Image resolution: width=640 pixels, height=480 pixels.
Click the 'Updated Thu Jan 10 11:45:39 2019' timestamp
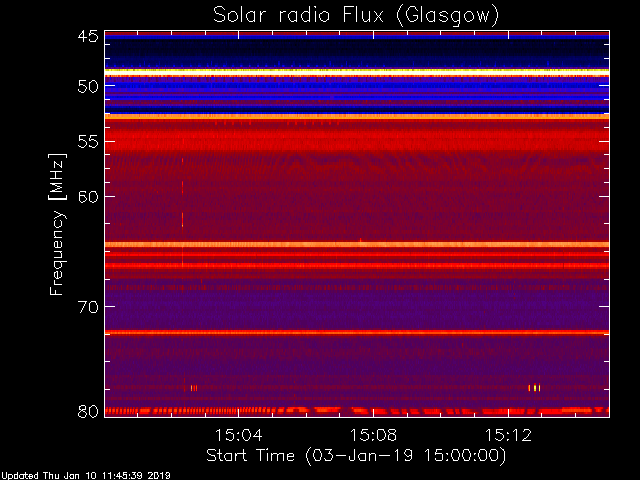(85, 476)
